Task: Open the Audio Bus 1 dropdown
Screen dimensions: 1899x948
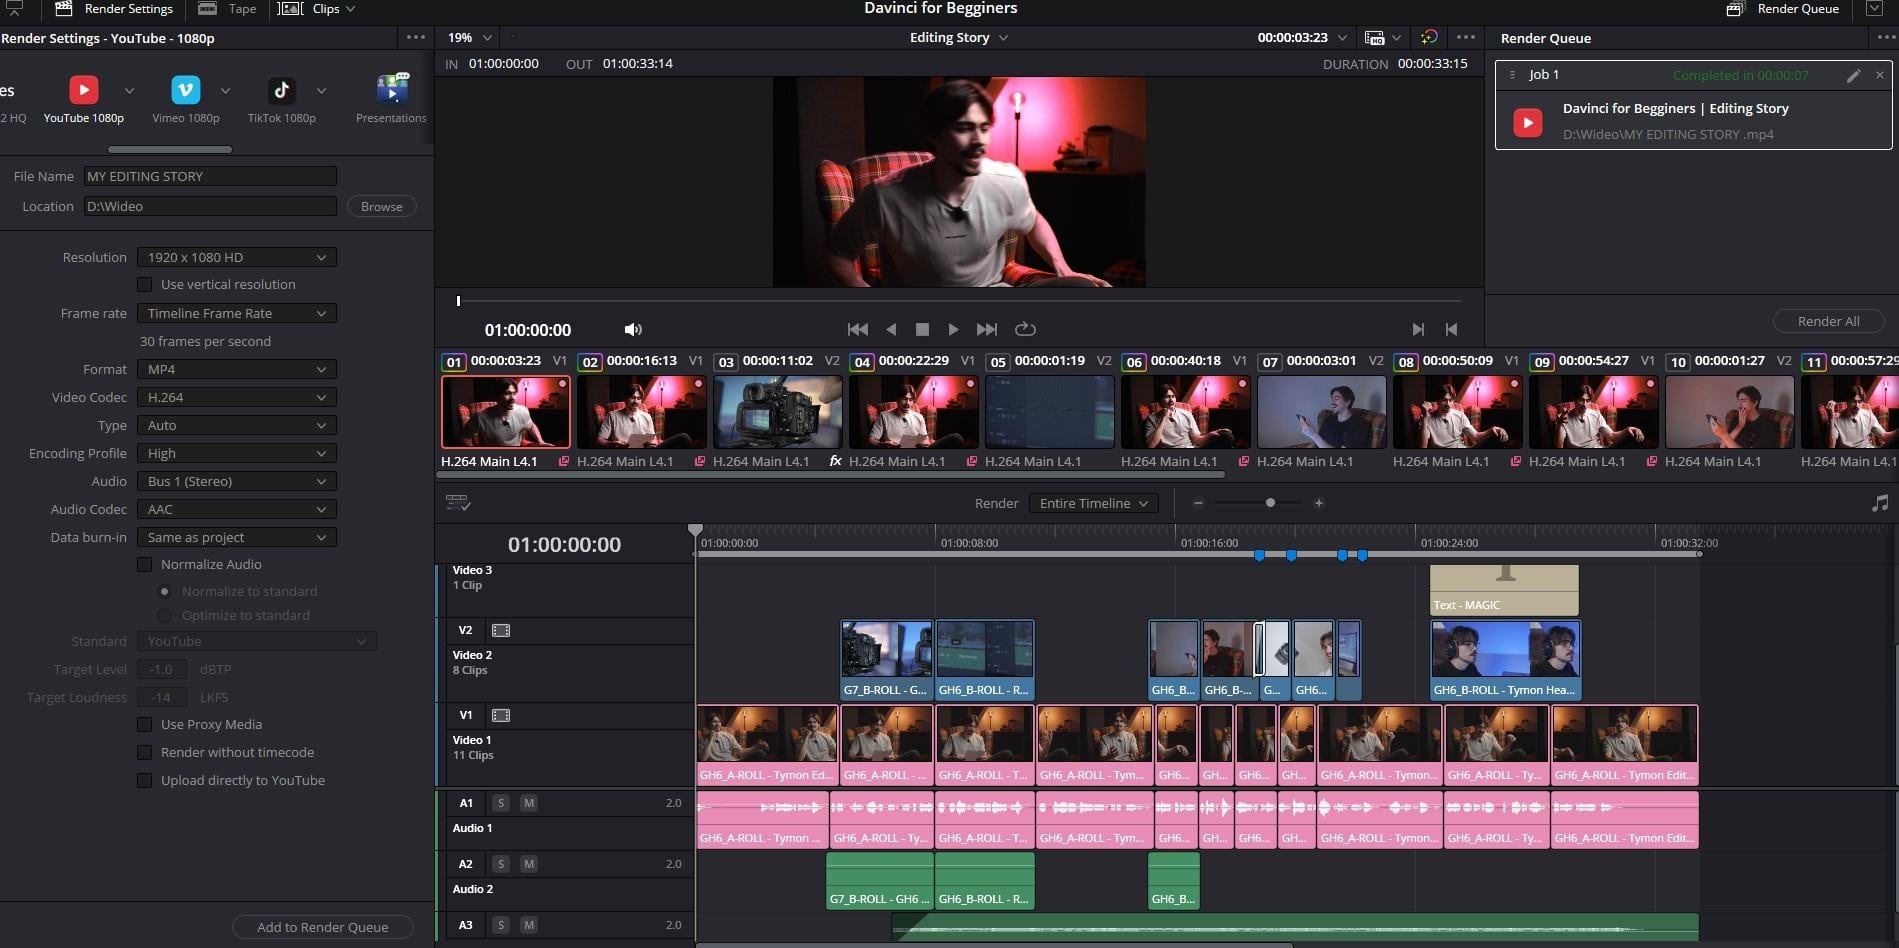Action: pyautogui.click(x=236, y=481)
